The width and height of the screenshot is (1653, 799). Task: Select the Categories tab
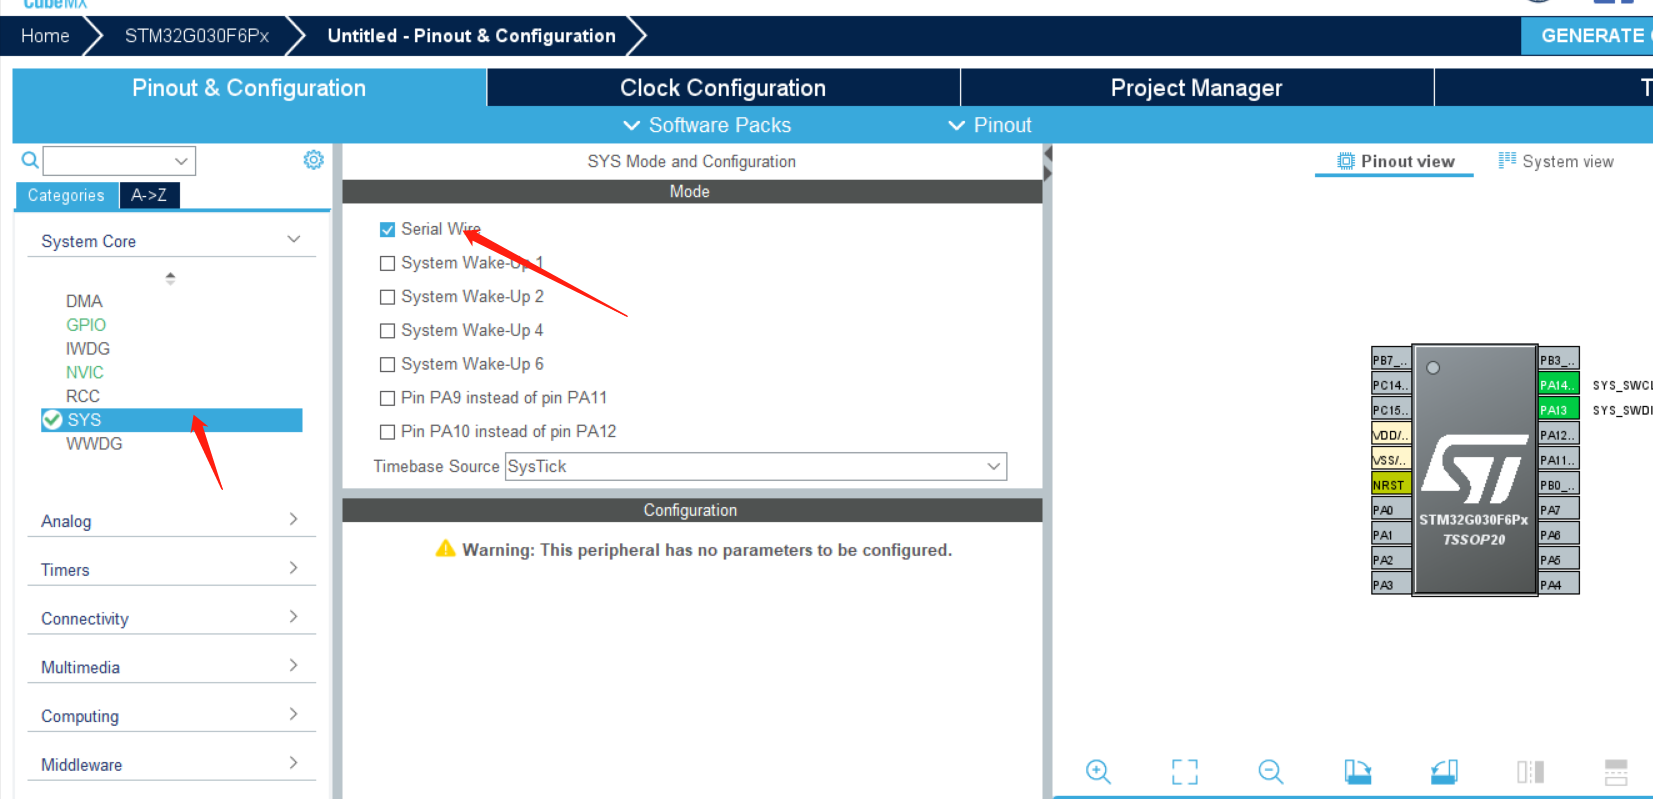[x=66, y=195]
